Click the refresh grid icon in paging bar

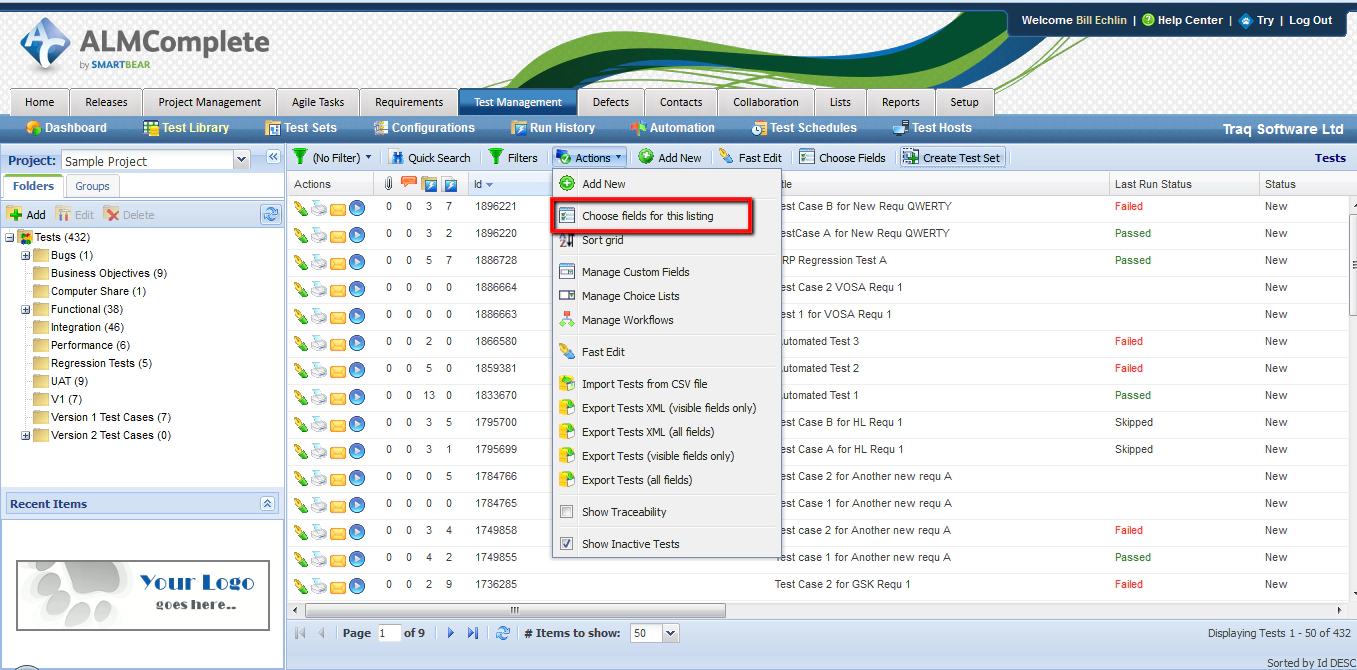(503, 633)
